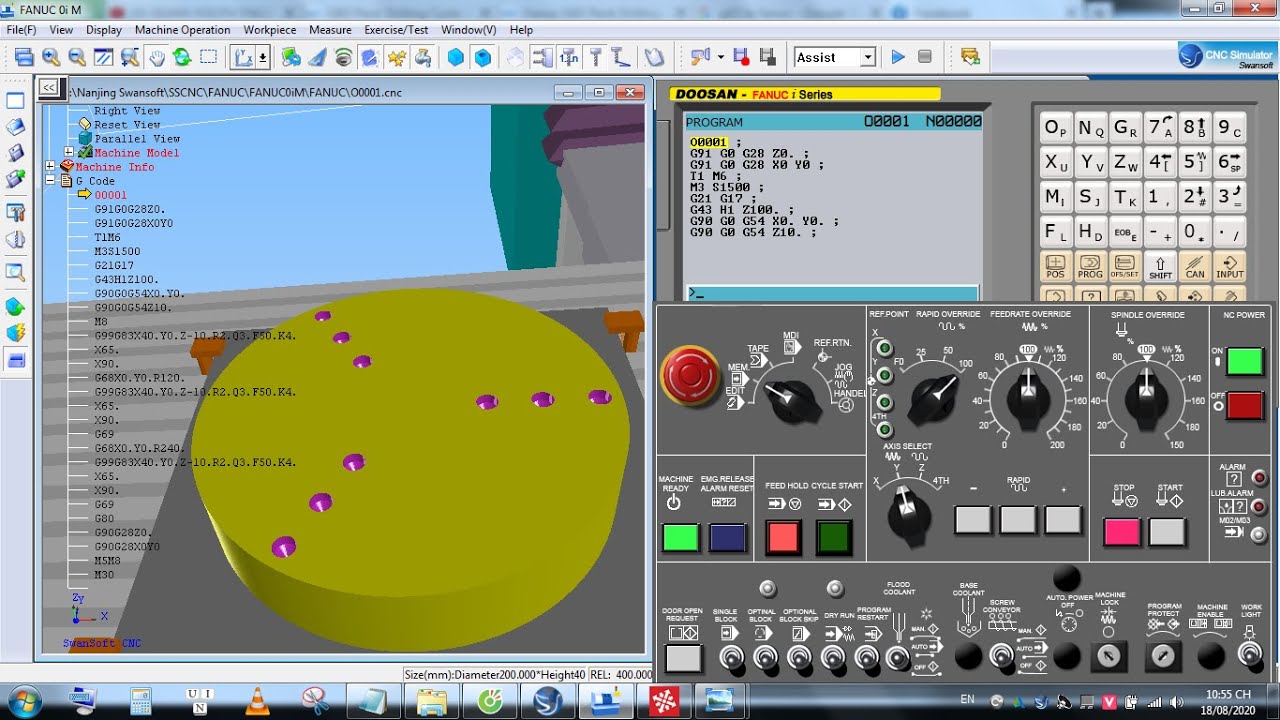This screenshot has height=720, width=1280.
Task: Open the Measure menu
Action: click(330, 30)
